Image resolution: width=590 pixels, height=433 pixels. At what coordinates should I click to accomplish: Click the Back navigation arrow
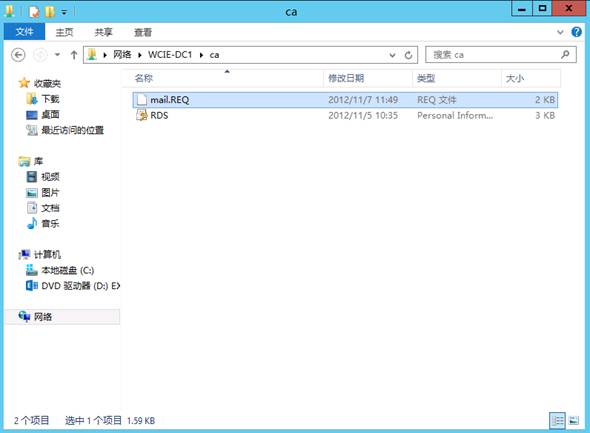click(18, 55)
